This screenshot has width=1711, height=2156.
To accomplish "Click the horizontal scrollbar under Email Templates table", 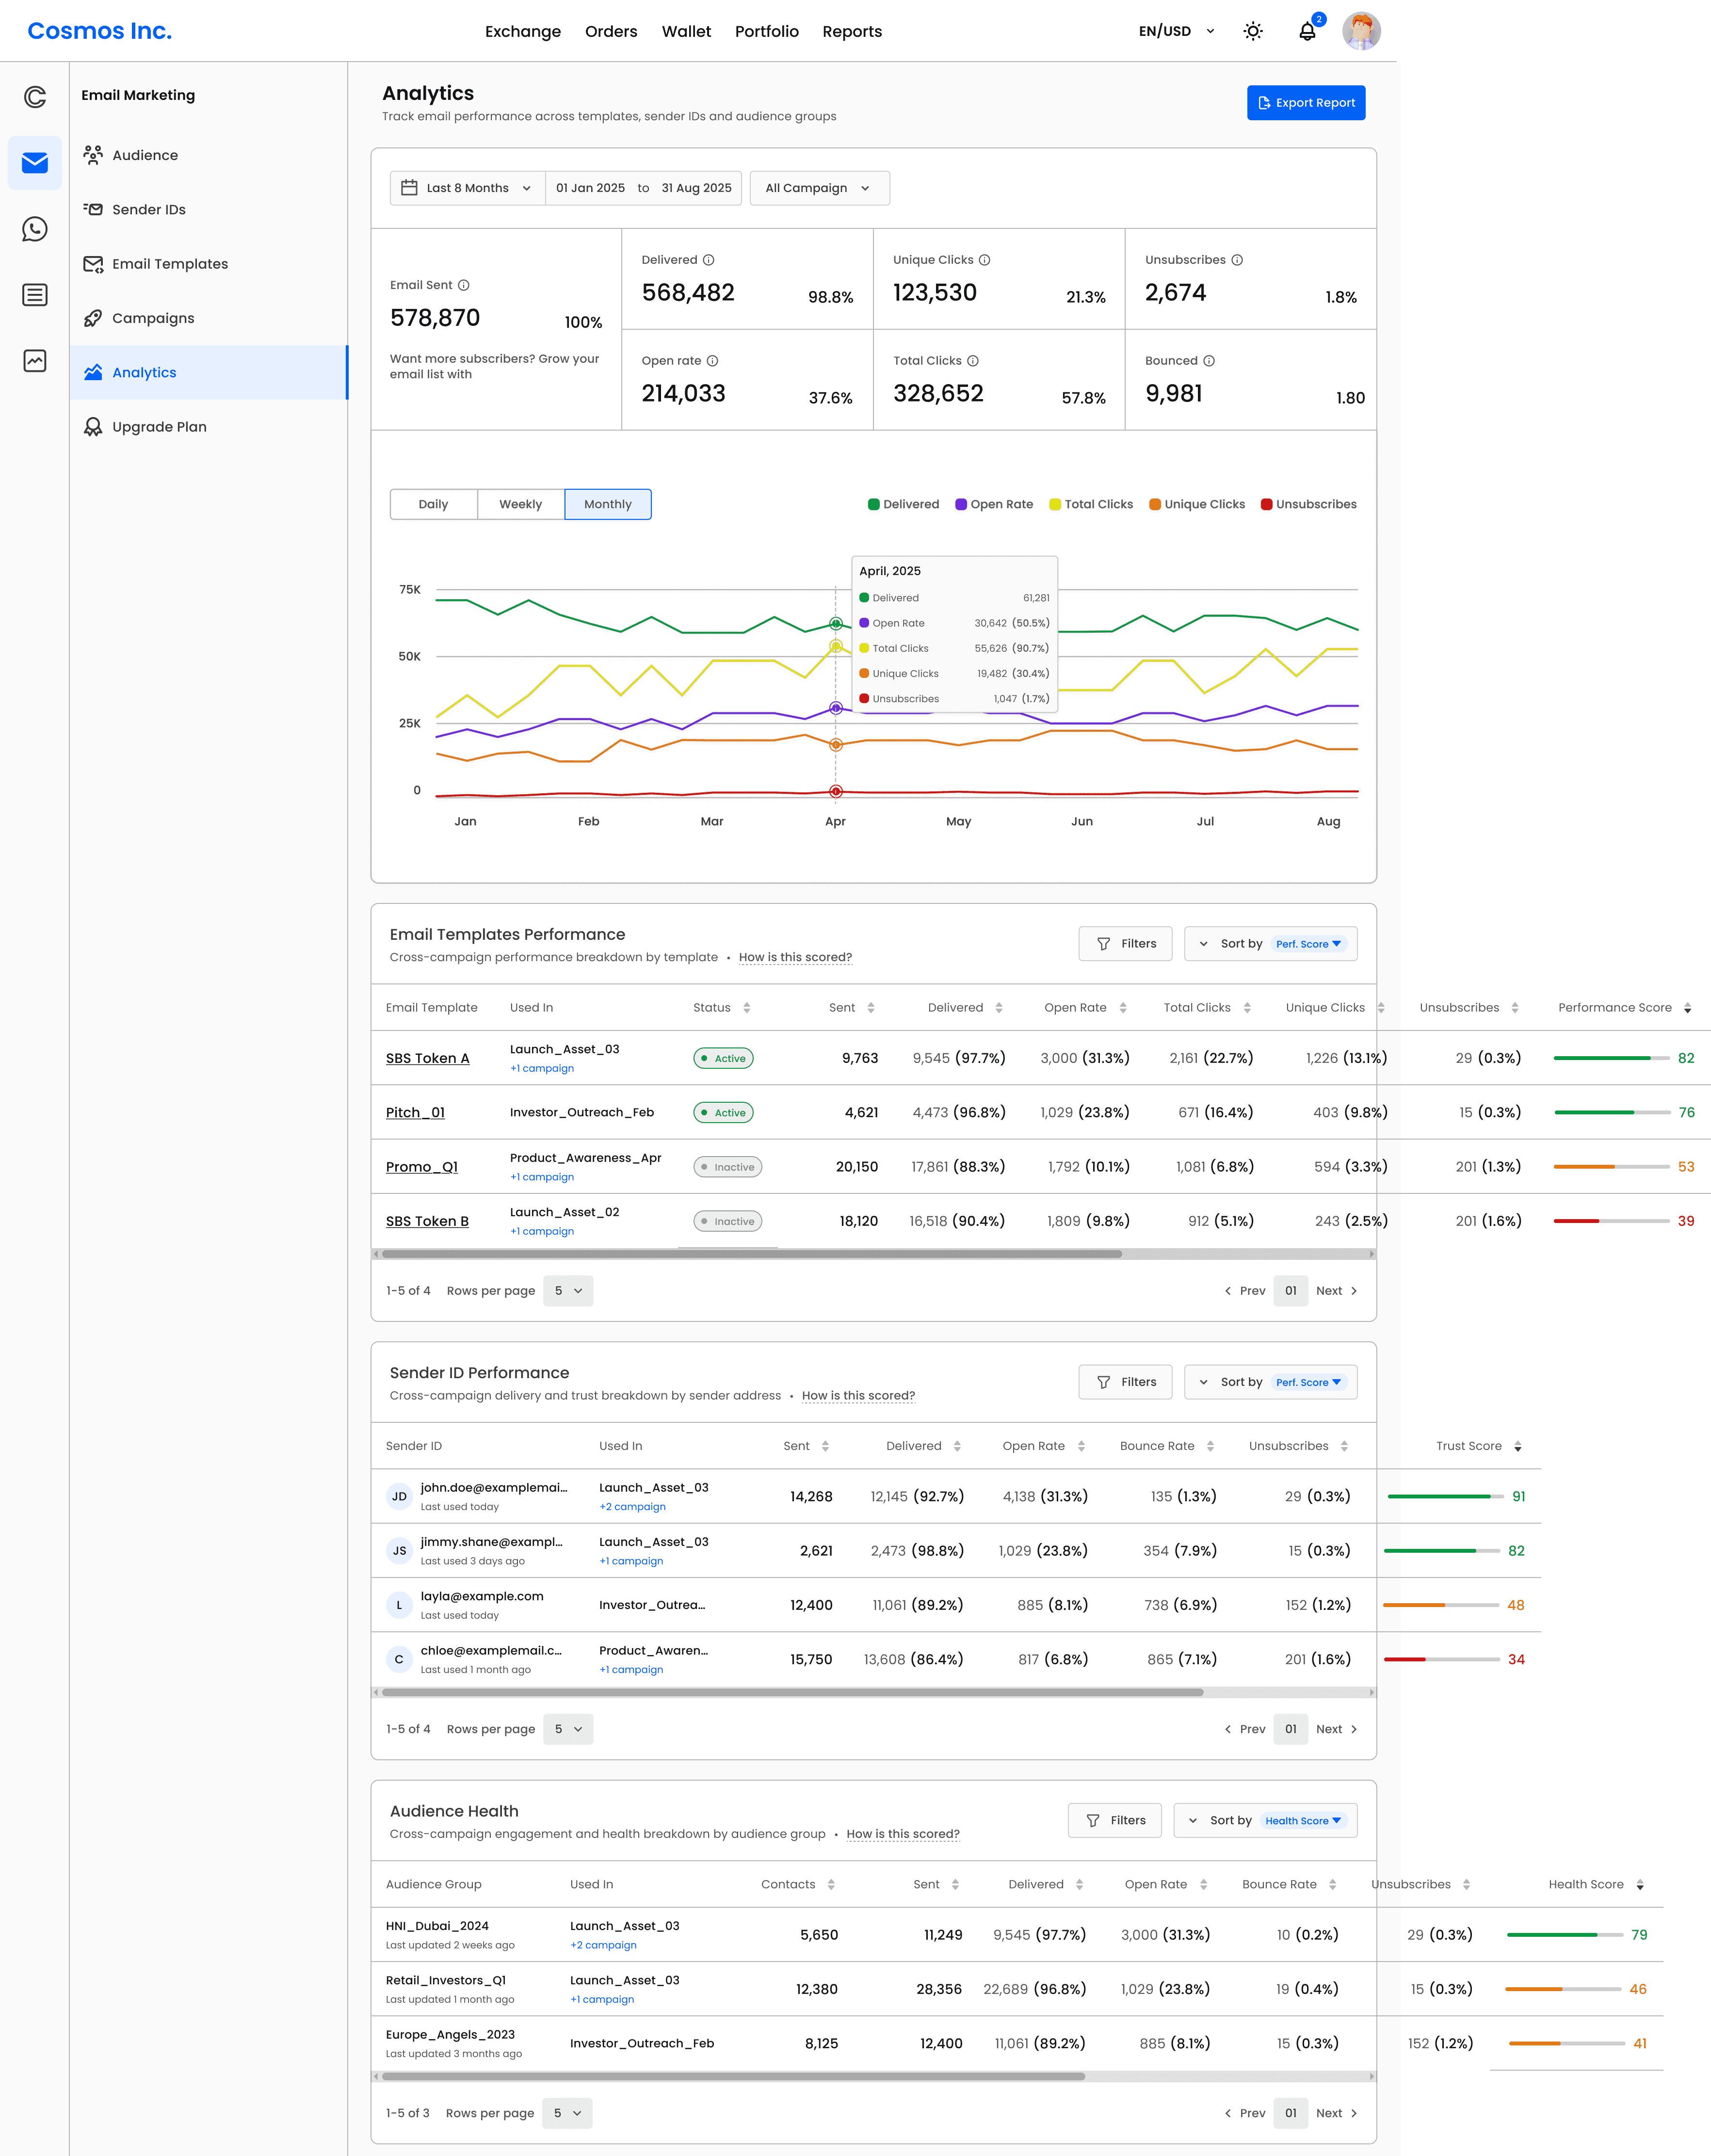I will tap(752, 1254).
